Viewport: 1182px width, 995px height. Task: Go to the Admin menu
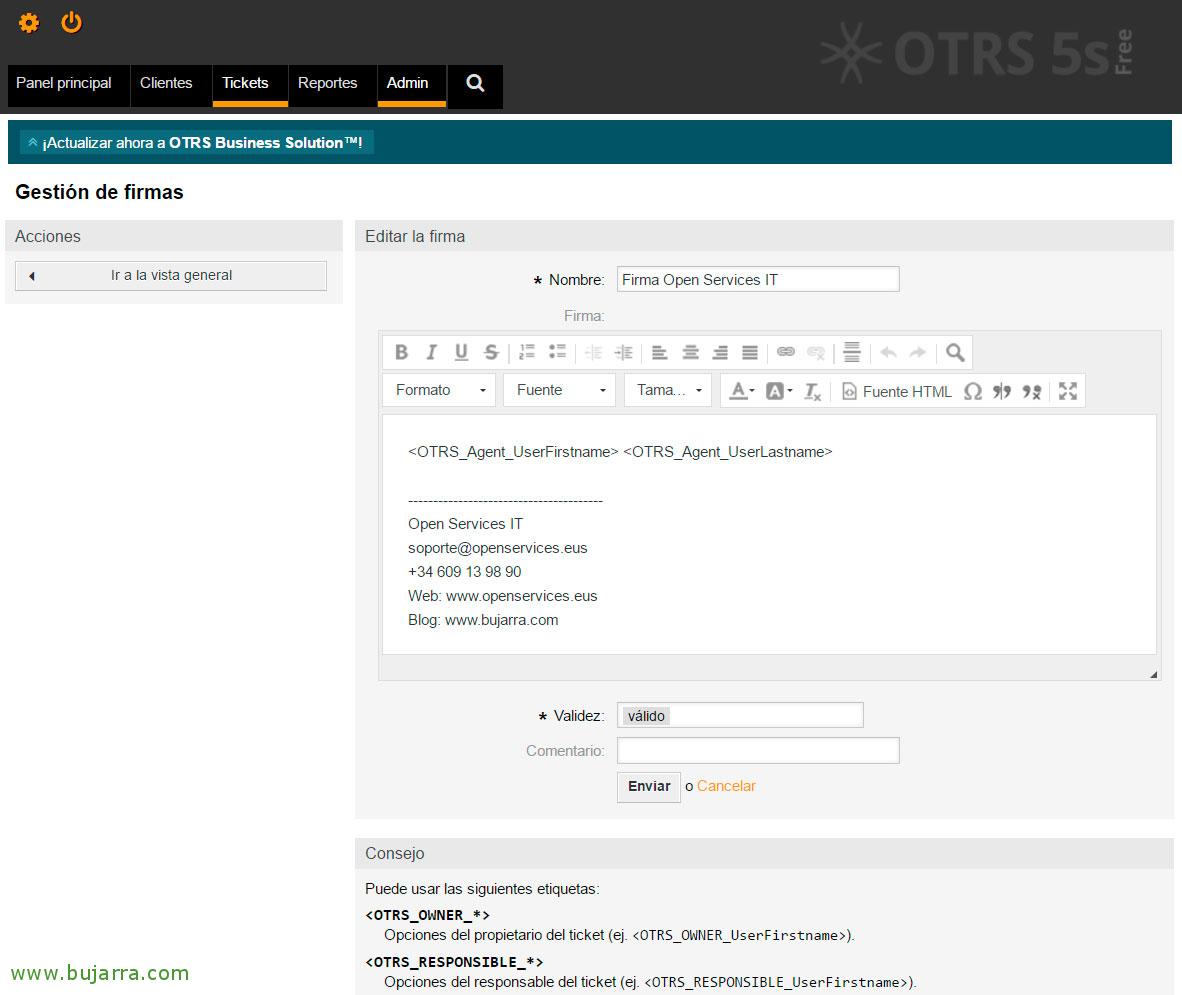(x=407, y=83)
